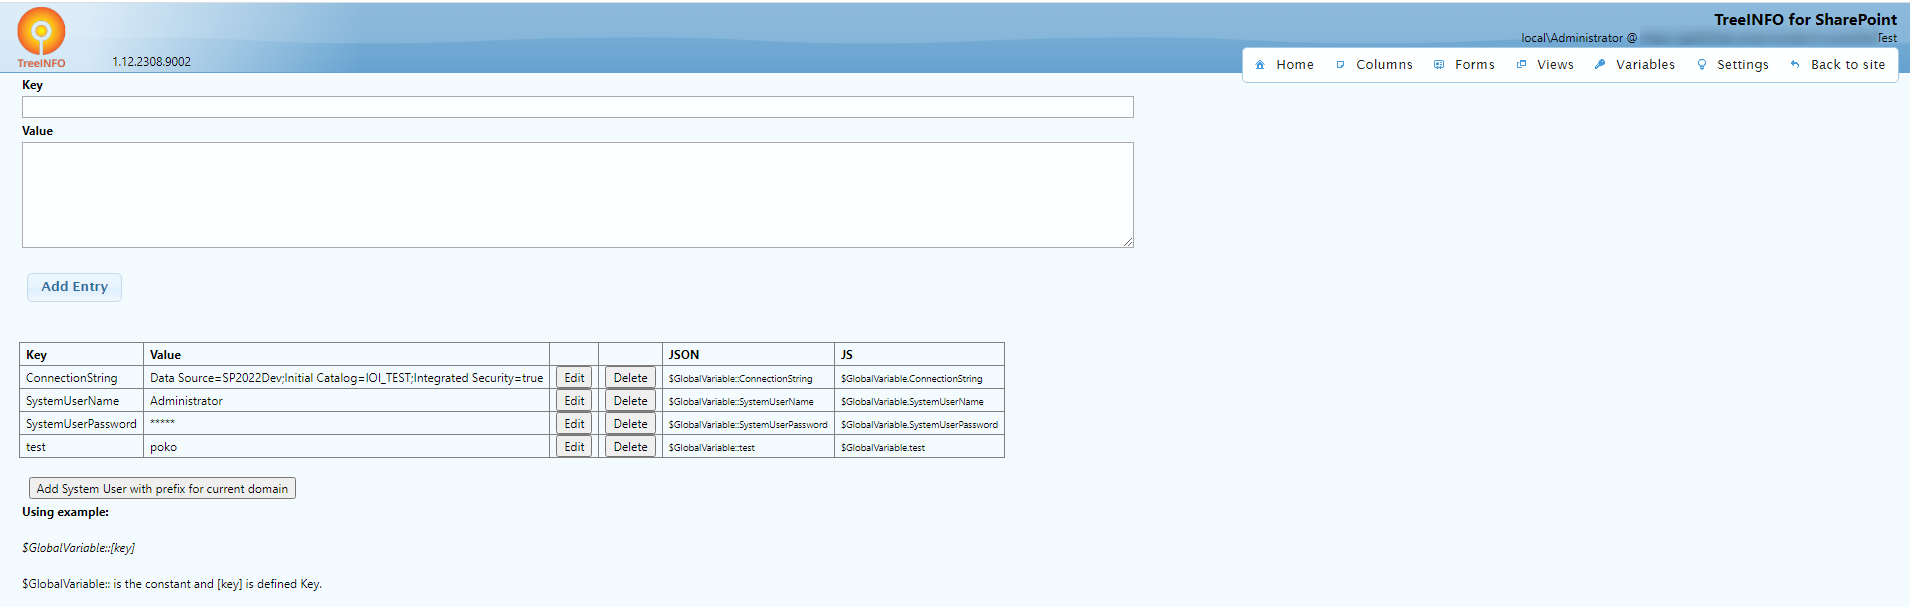Add System User with prefix for current domain
1910x607 pixels.
pos(162,489)
